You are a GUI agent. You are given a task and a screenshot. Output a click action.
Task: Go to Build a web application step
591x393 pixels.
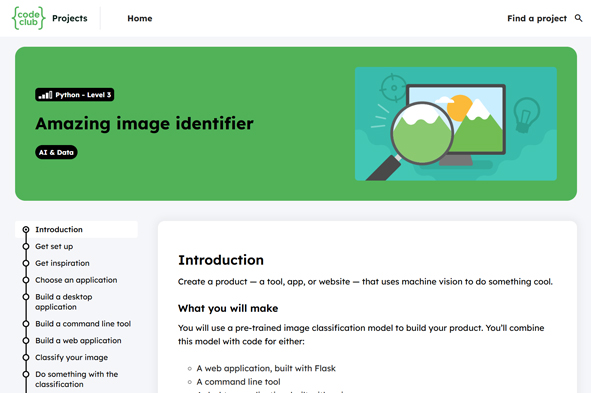(x=78, y=341)
